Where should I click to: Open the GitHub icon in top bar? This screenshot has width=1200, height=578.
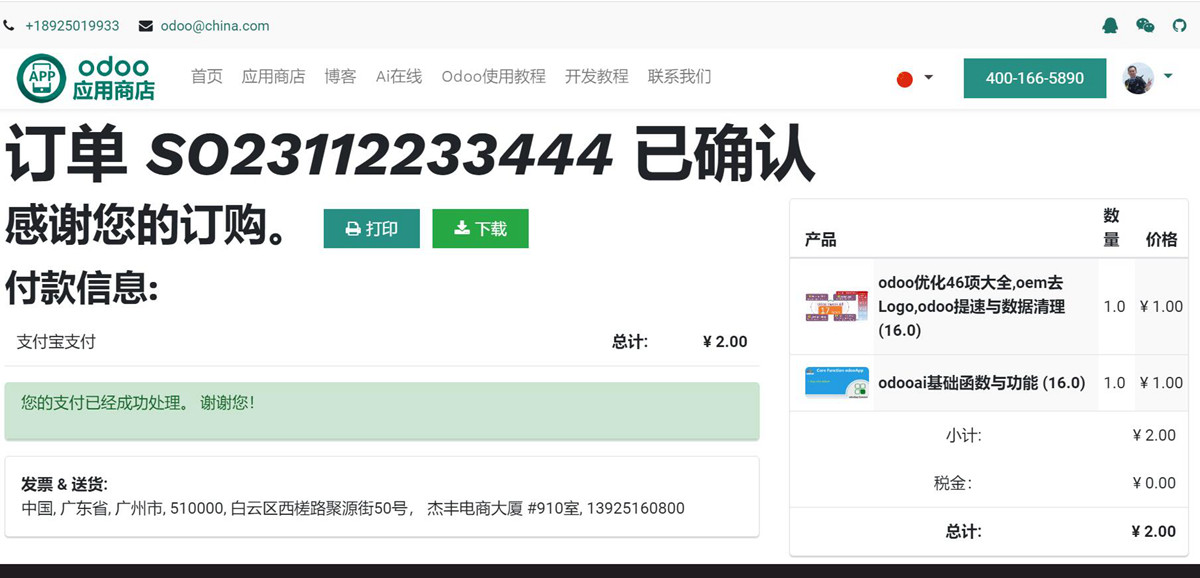tap(1179, 26)
